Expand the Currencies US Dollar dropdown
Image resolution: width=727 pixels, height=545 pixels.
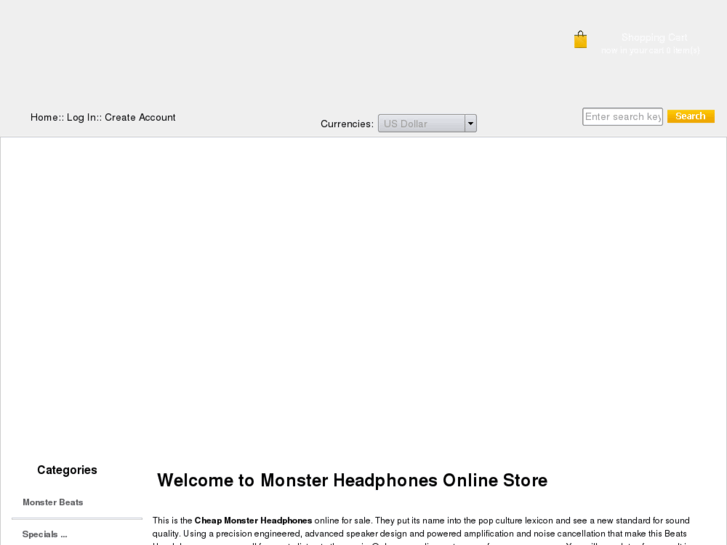click(x=427, y=123)
